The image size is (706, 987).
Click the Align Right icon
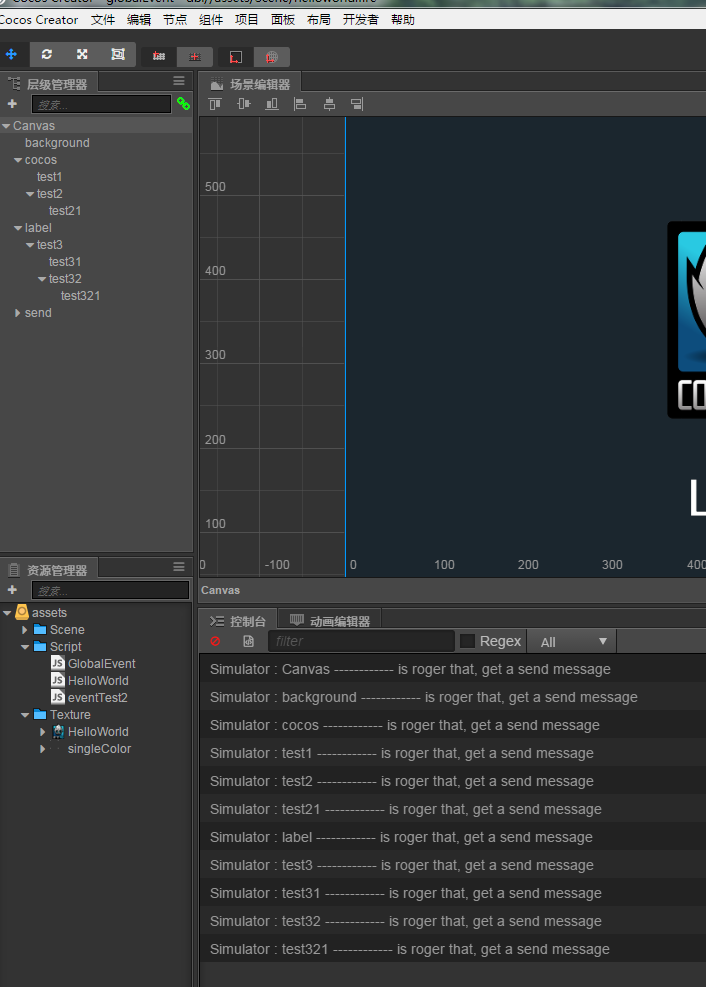click(357, 104)
